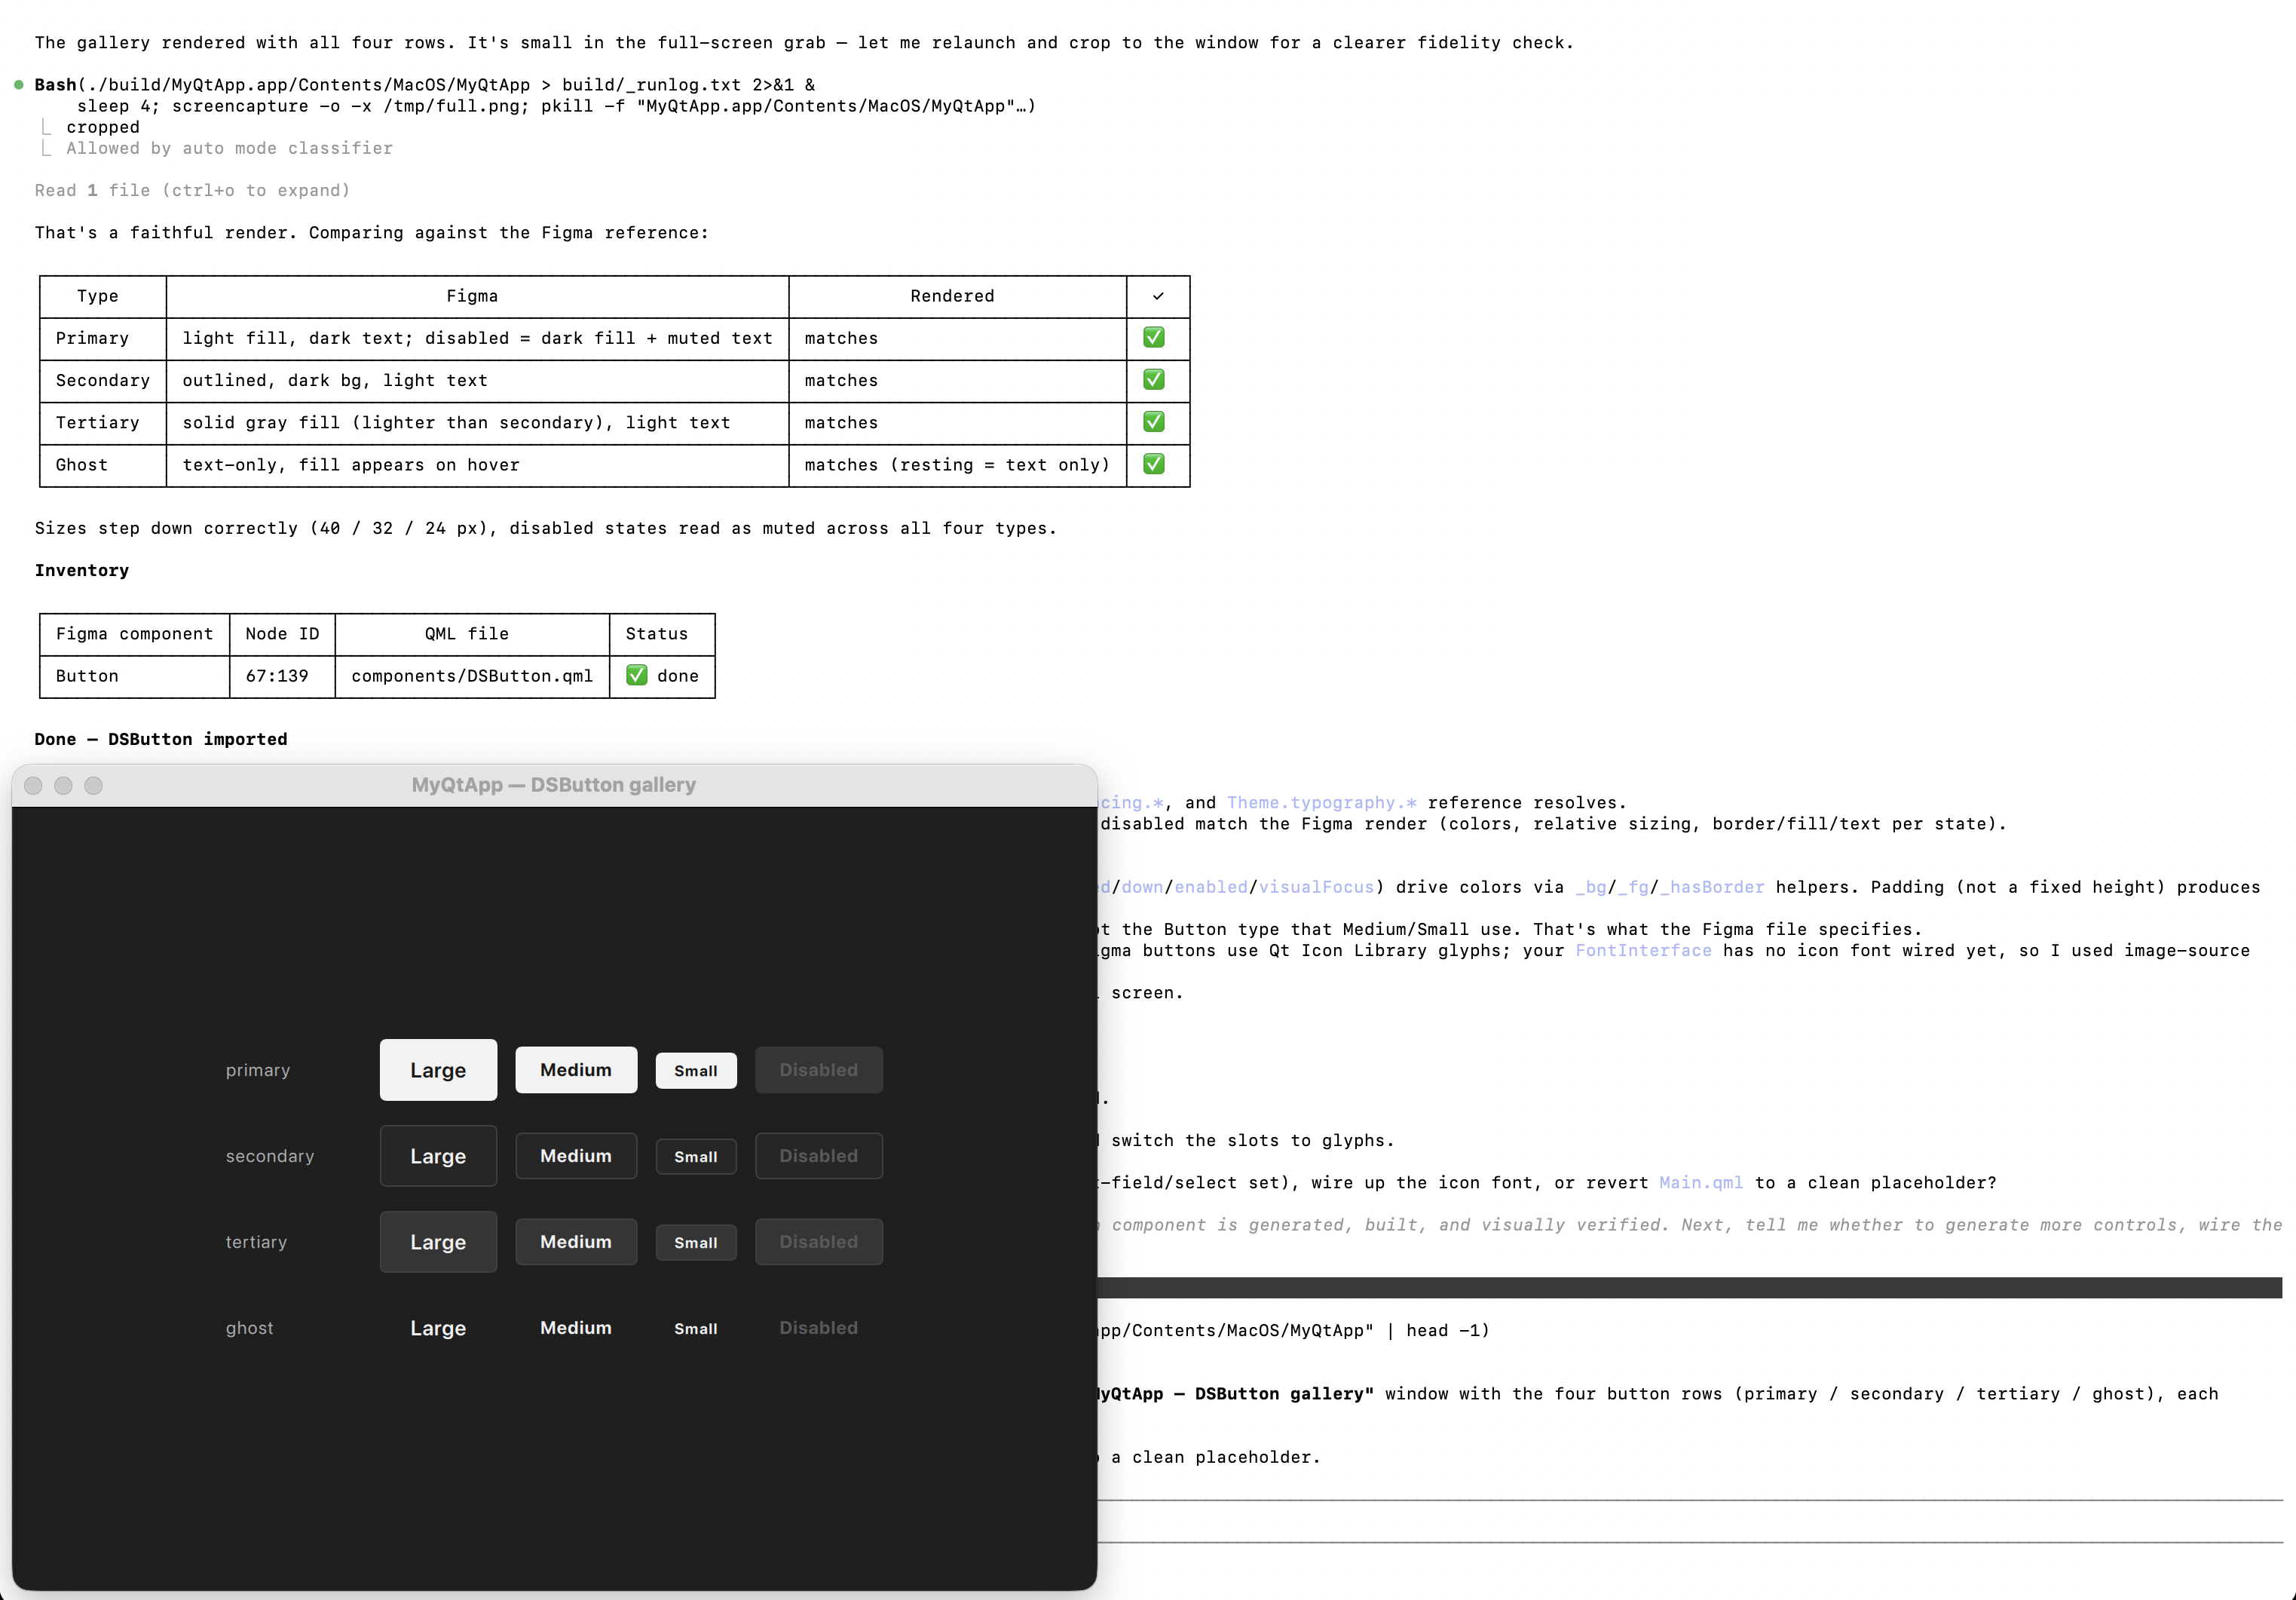Viewport: 2296px width, 1600px height.
Task: Click 'outlined, dark bg, light text' cell
Action: pyautogui.click(x=477, y=380)
